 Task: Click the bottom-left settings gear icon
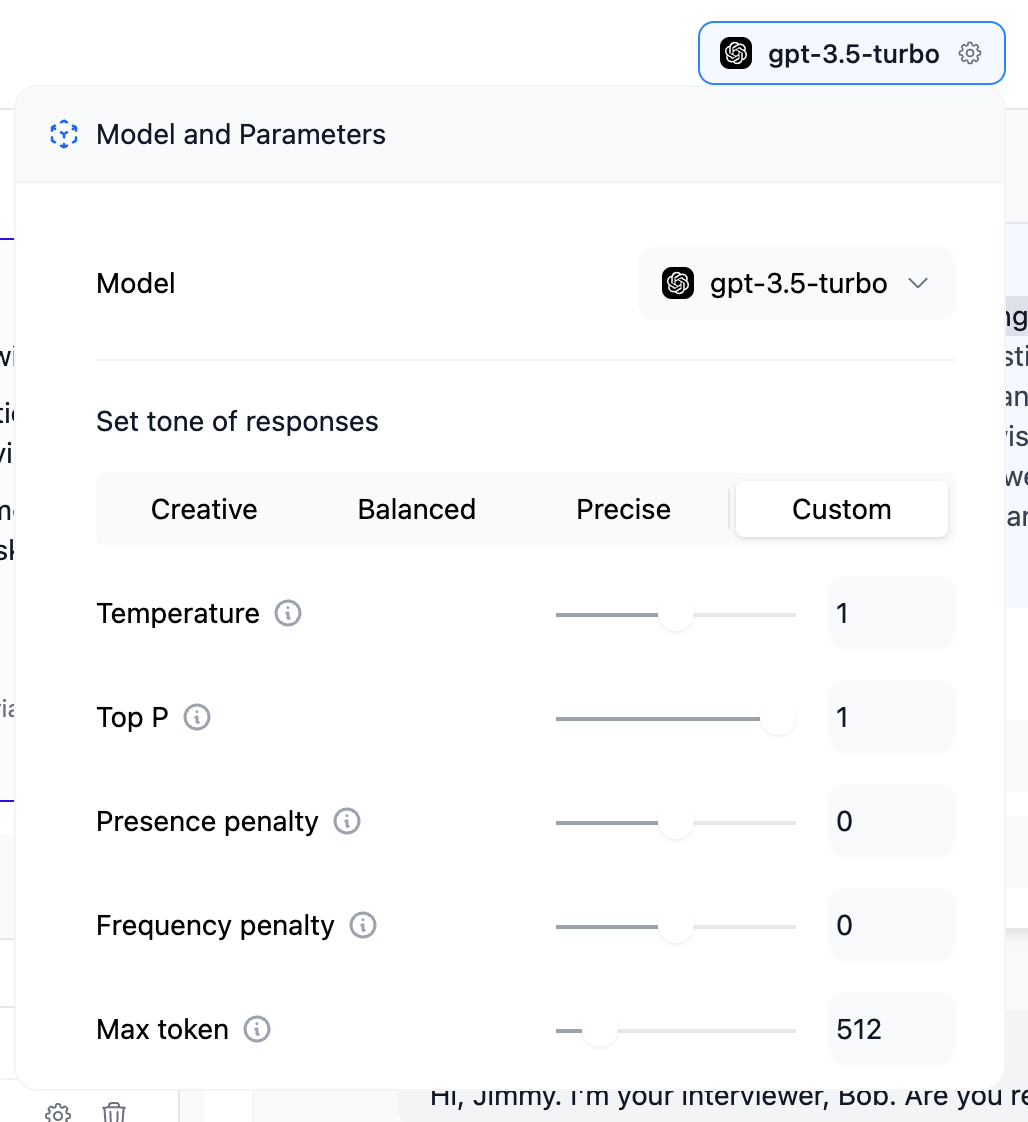(58, 1112)
